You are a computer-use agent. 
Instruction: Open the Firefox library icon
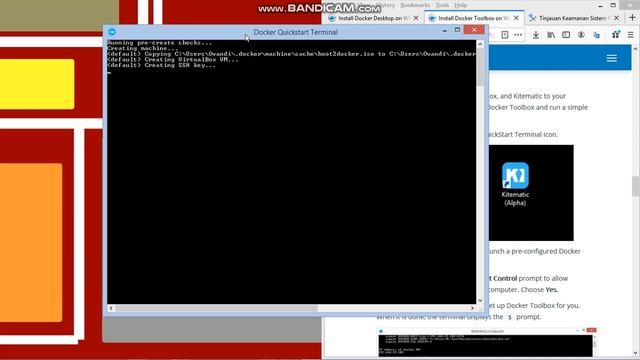pyautogui.click(x=551, y=35)
